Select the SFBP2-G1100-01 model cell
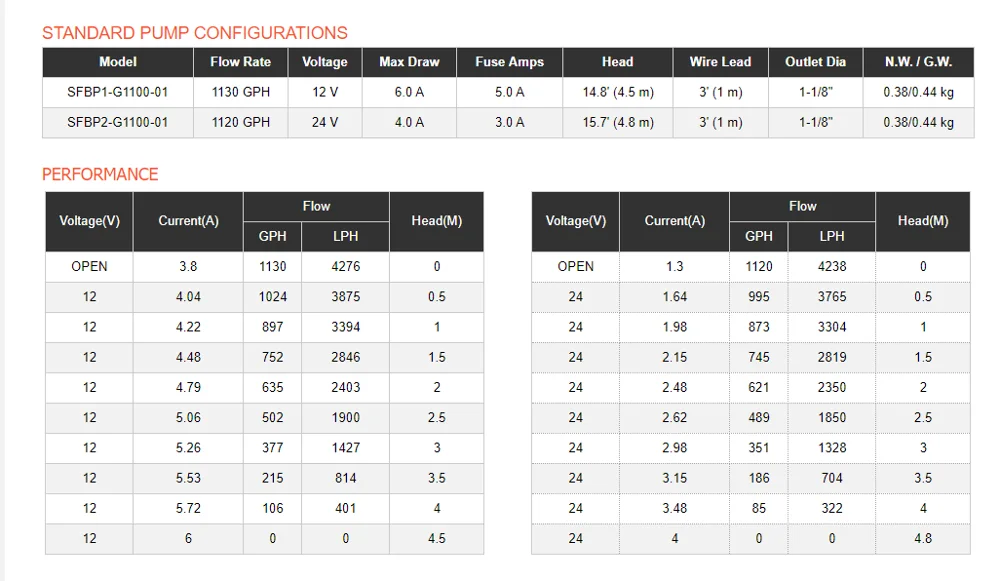The width and height of the screenshot is (1000, 581). tap(117, 122)
